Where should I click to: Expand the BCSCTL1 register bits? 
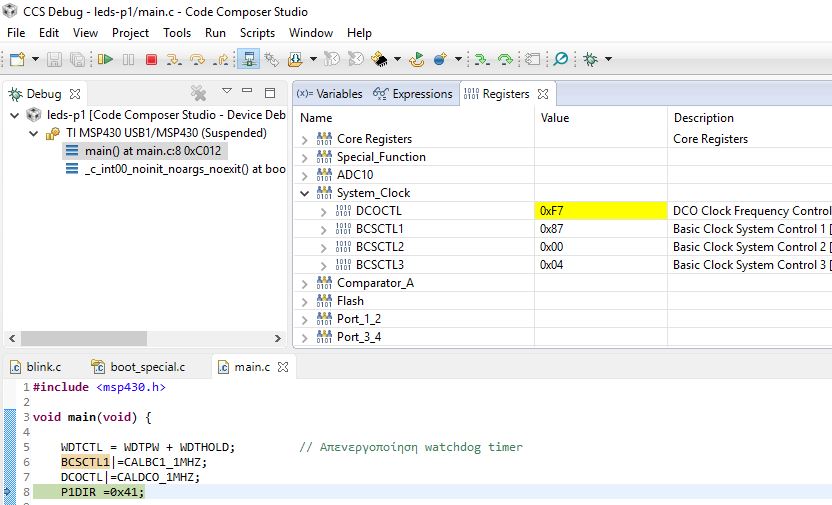click(324, 230)
